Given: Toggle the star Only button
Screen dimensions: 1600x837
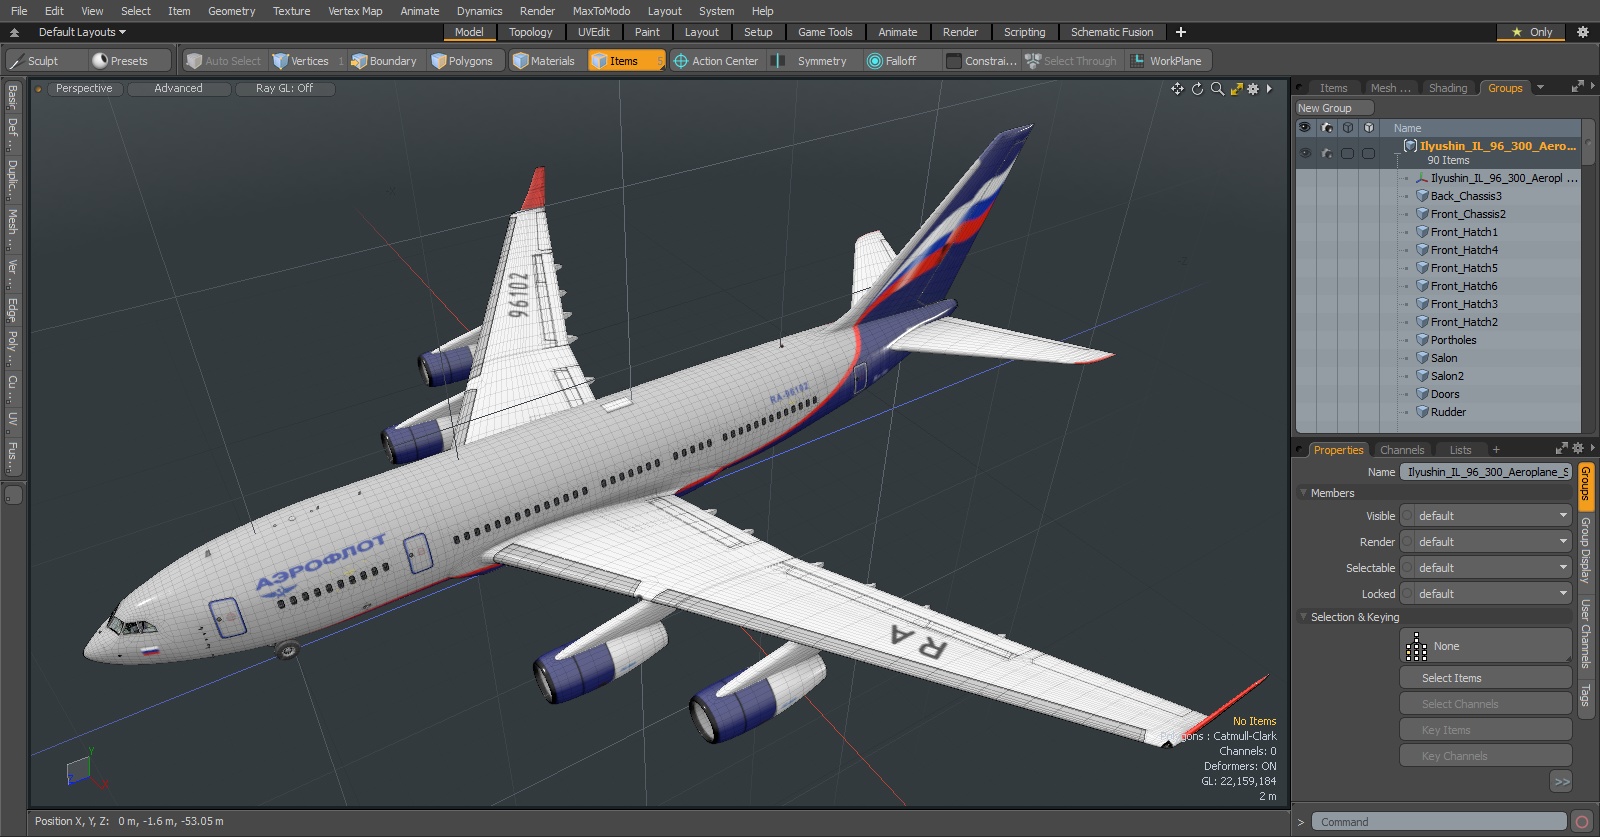Looking at the screenshot, I should tap(1531, 32).
